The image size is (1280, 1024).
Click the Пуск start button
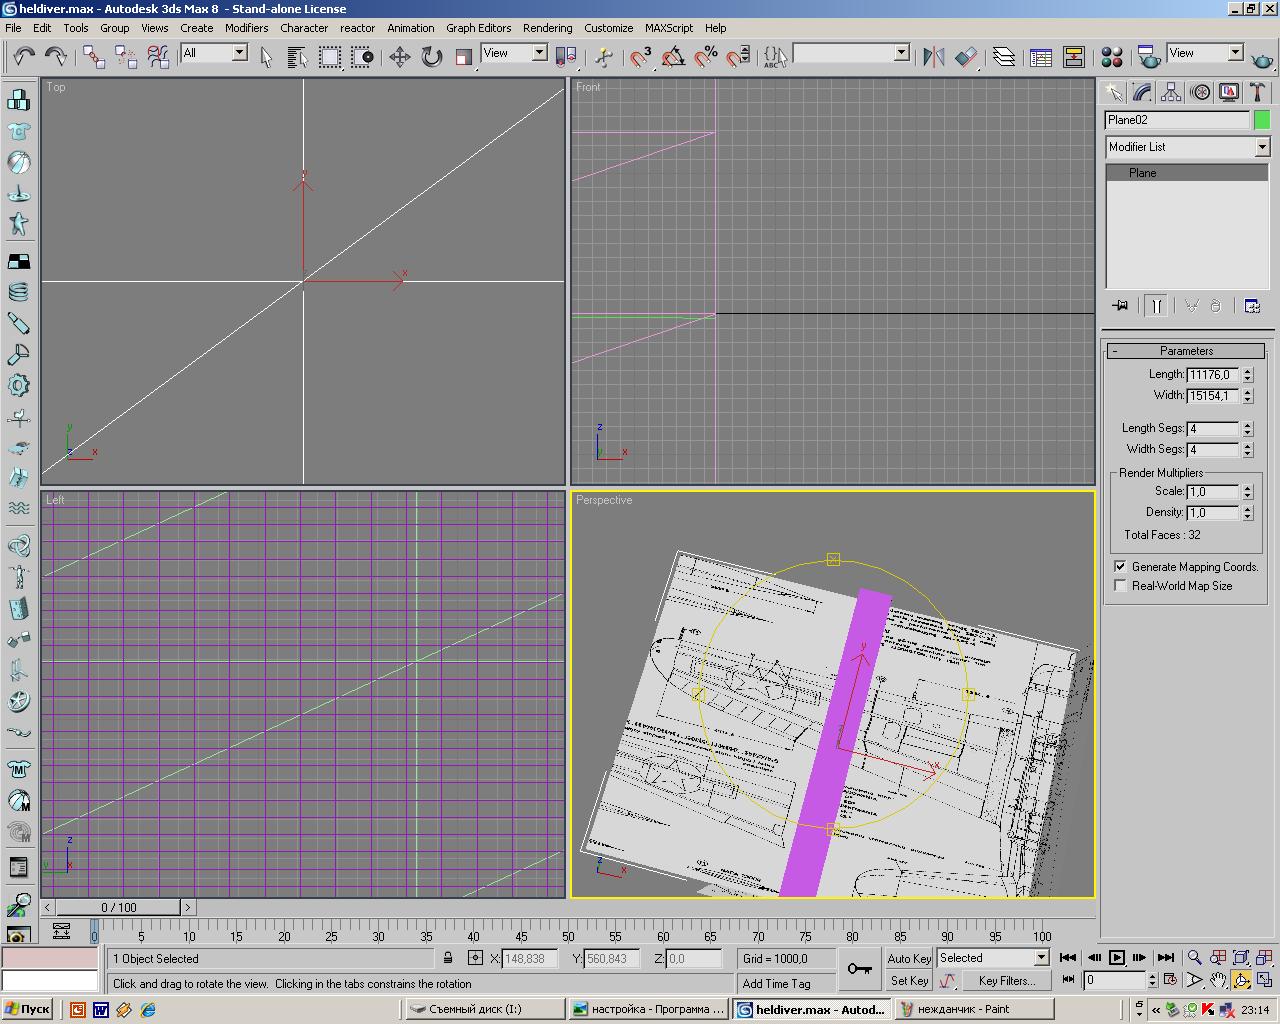click(27, 1009)
